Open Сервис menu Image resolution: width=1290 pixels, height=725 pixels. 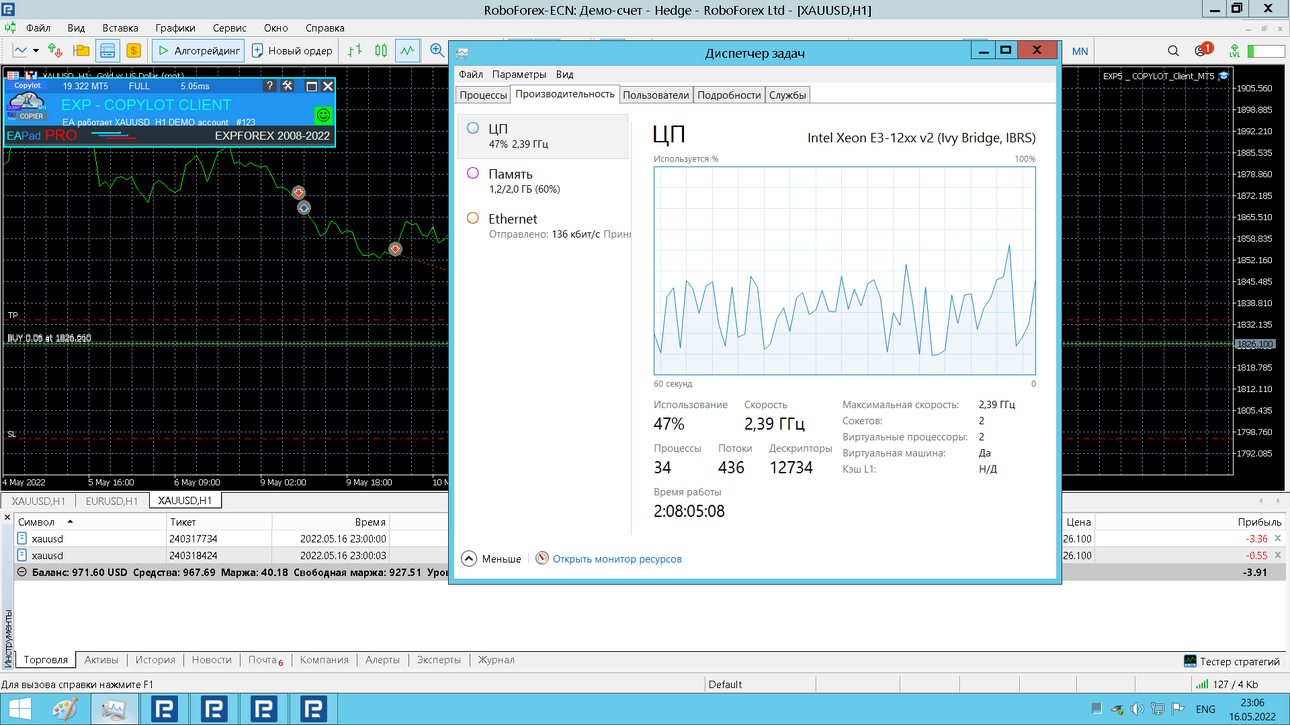(x=230, y=28)
